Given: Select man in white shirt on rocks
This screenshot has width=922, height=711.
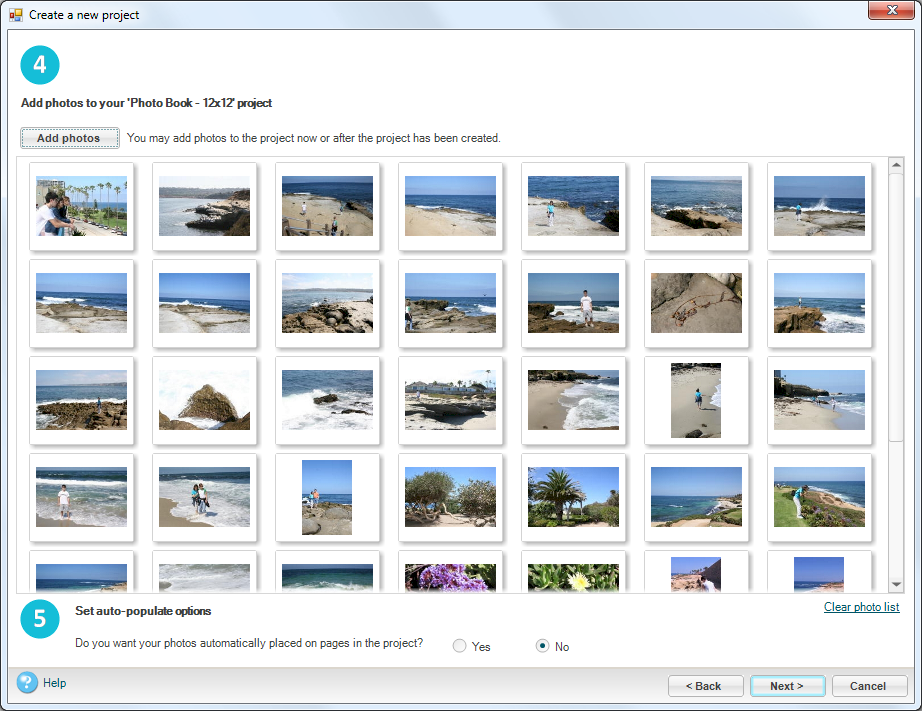Looking at the screenshot, I should click(573, 303).
